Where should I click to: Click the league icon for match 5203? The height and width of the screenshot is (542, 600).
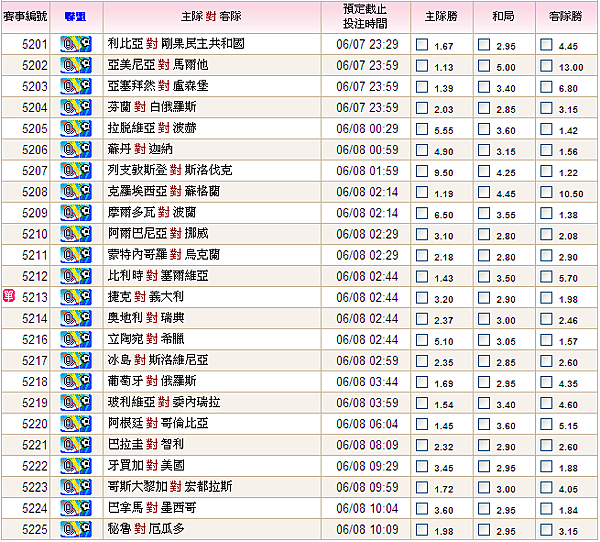[76, 87]
